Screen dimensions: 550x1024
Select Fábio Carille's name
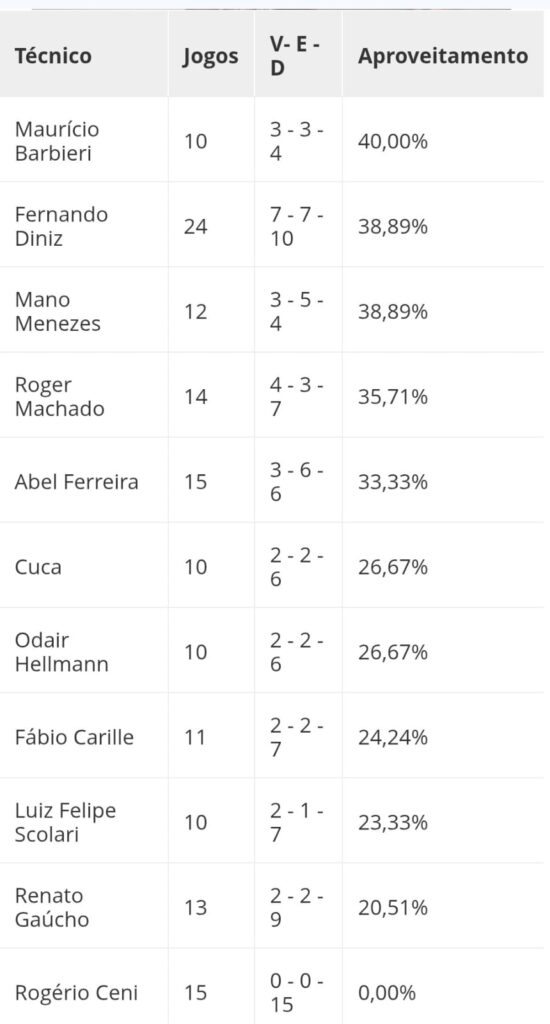pos(74,737)
